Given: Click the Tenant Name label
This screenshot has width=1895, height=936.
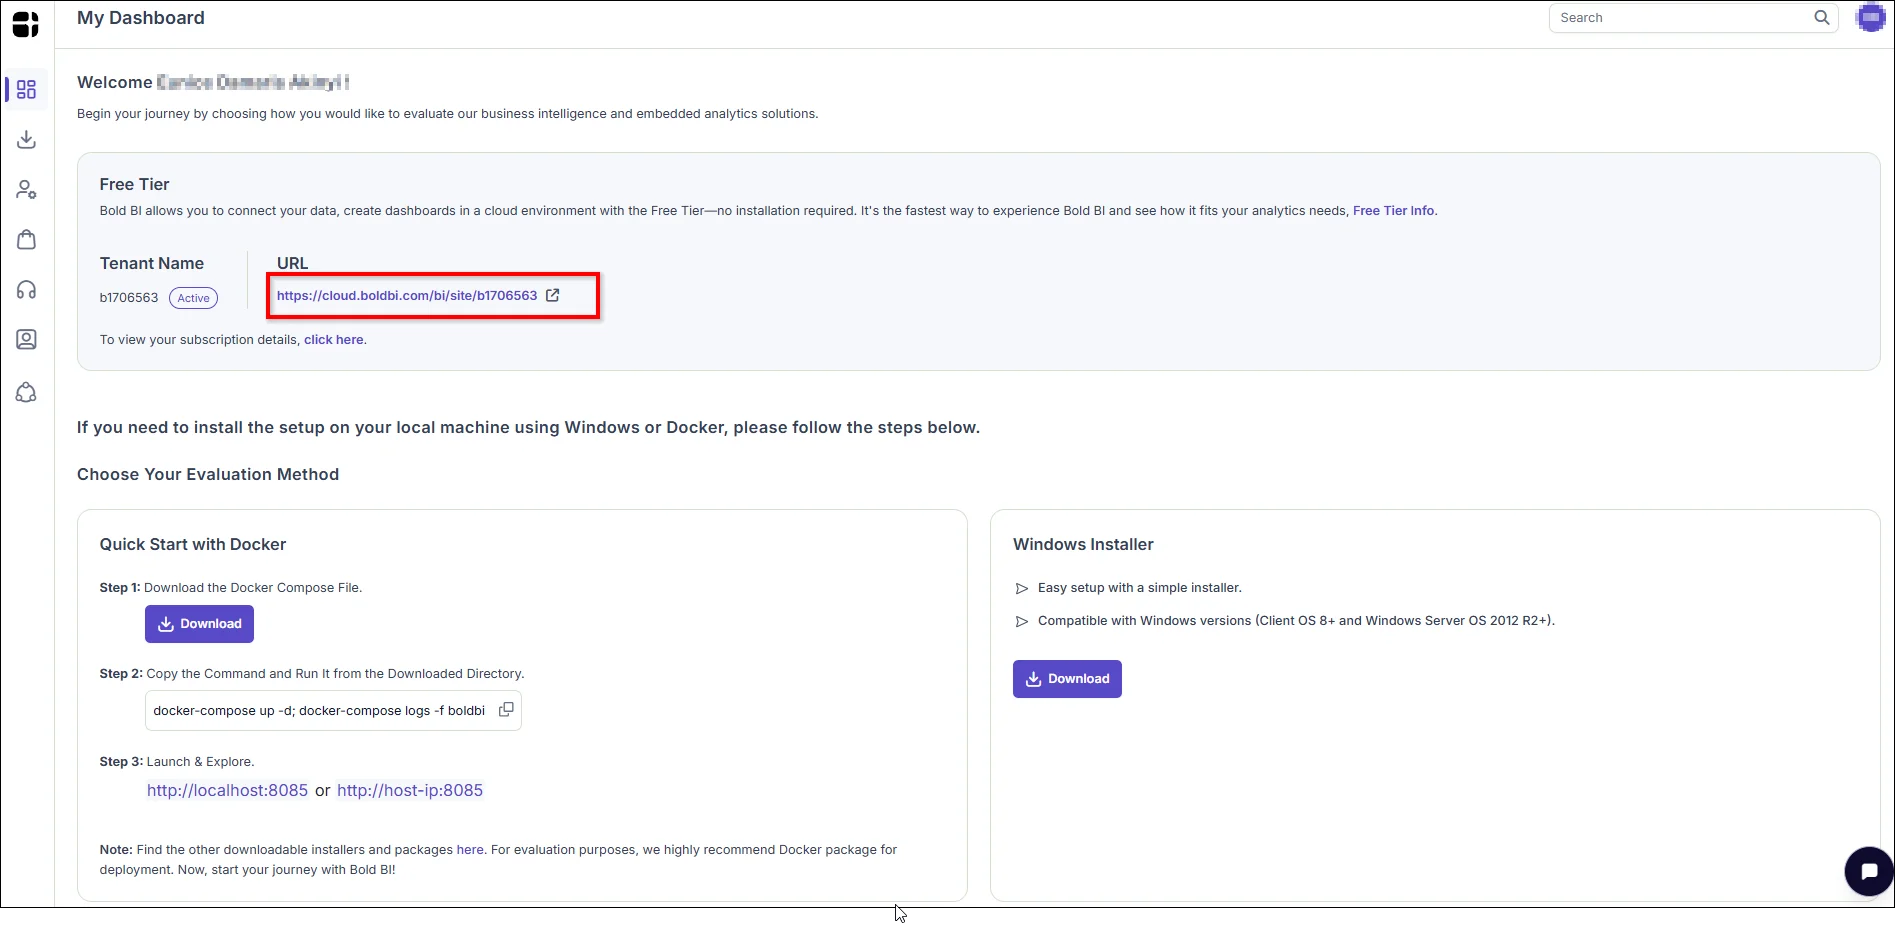Looking at the screenshot, I should coord(152,264).
